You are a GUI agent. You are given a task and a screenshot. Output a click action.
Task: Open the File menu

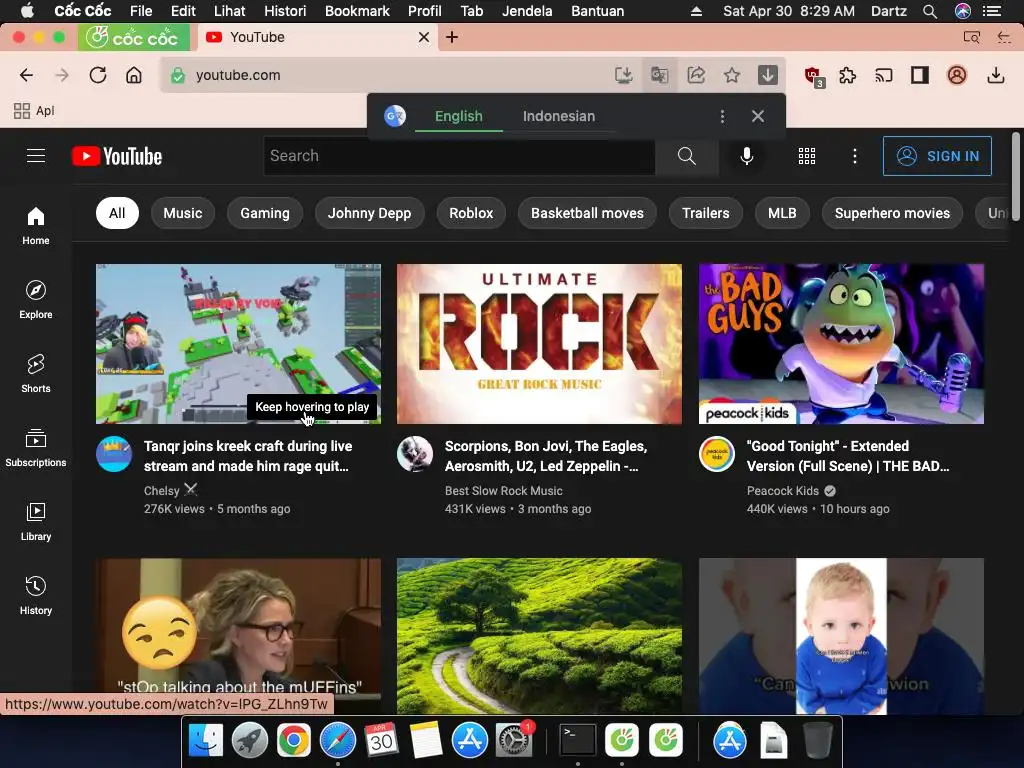point(141,11)
